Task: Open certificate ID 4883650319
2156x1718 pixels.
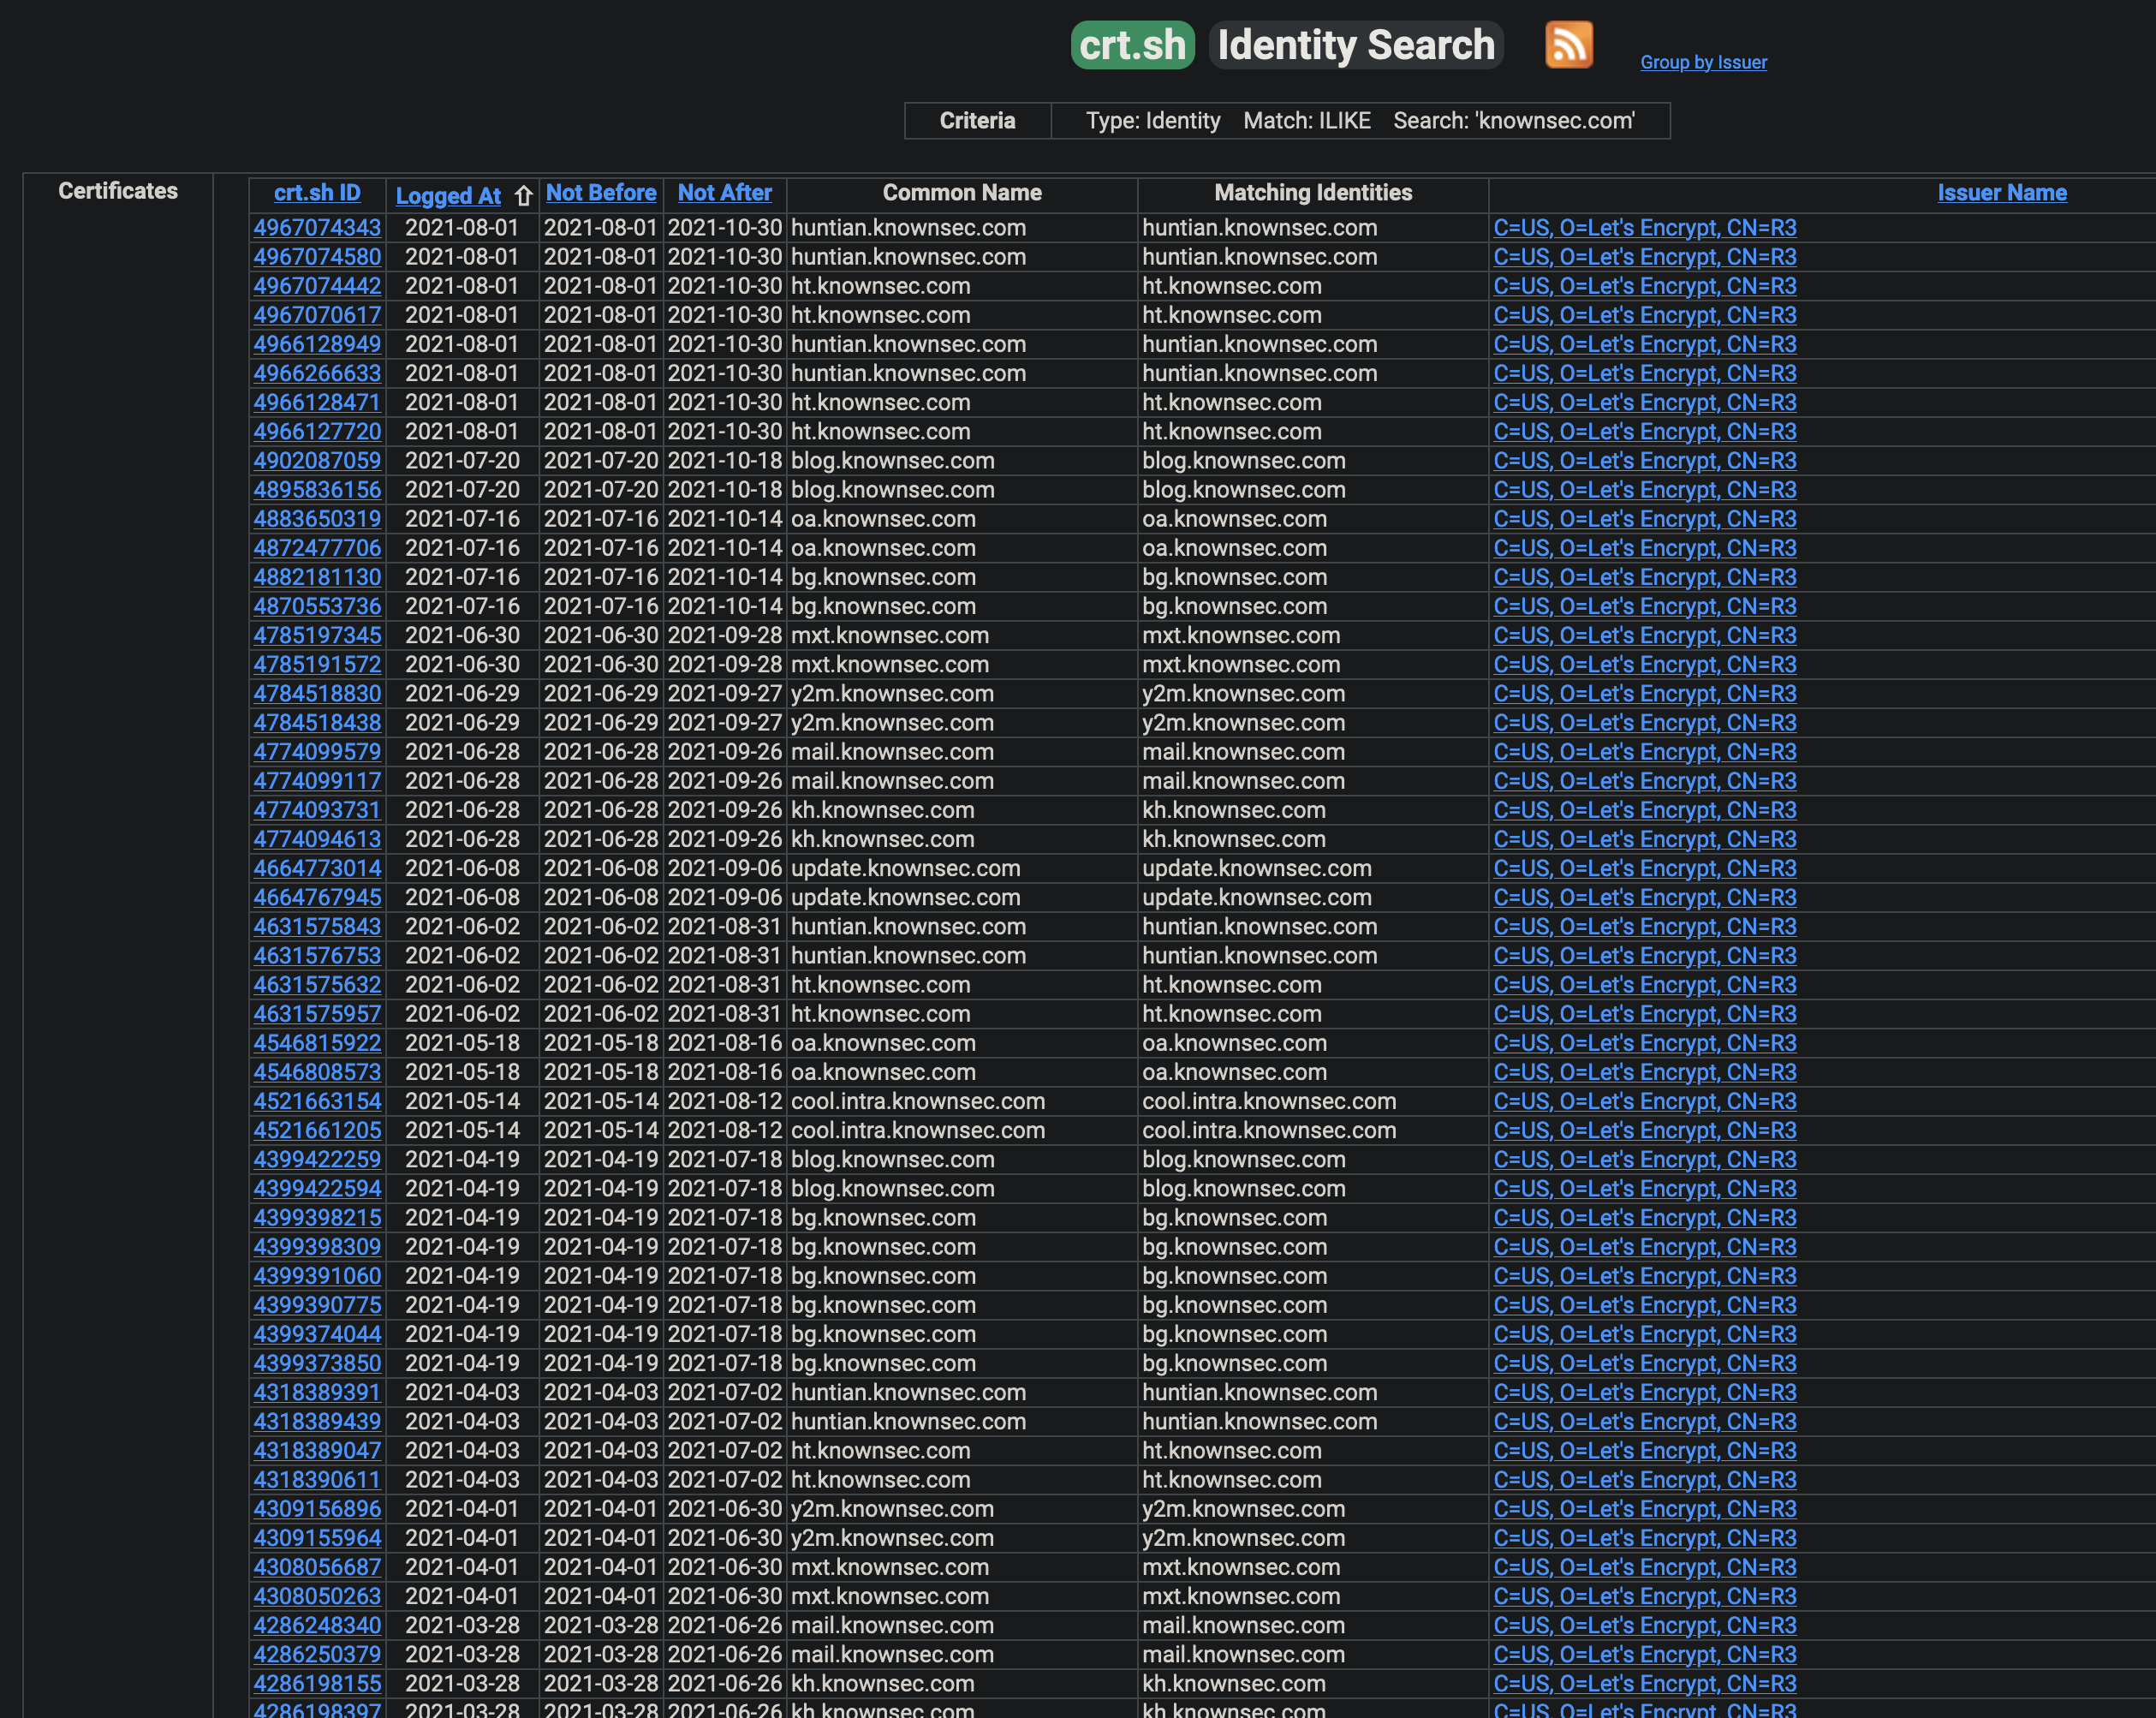Action: tap(317, 519)
